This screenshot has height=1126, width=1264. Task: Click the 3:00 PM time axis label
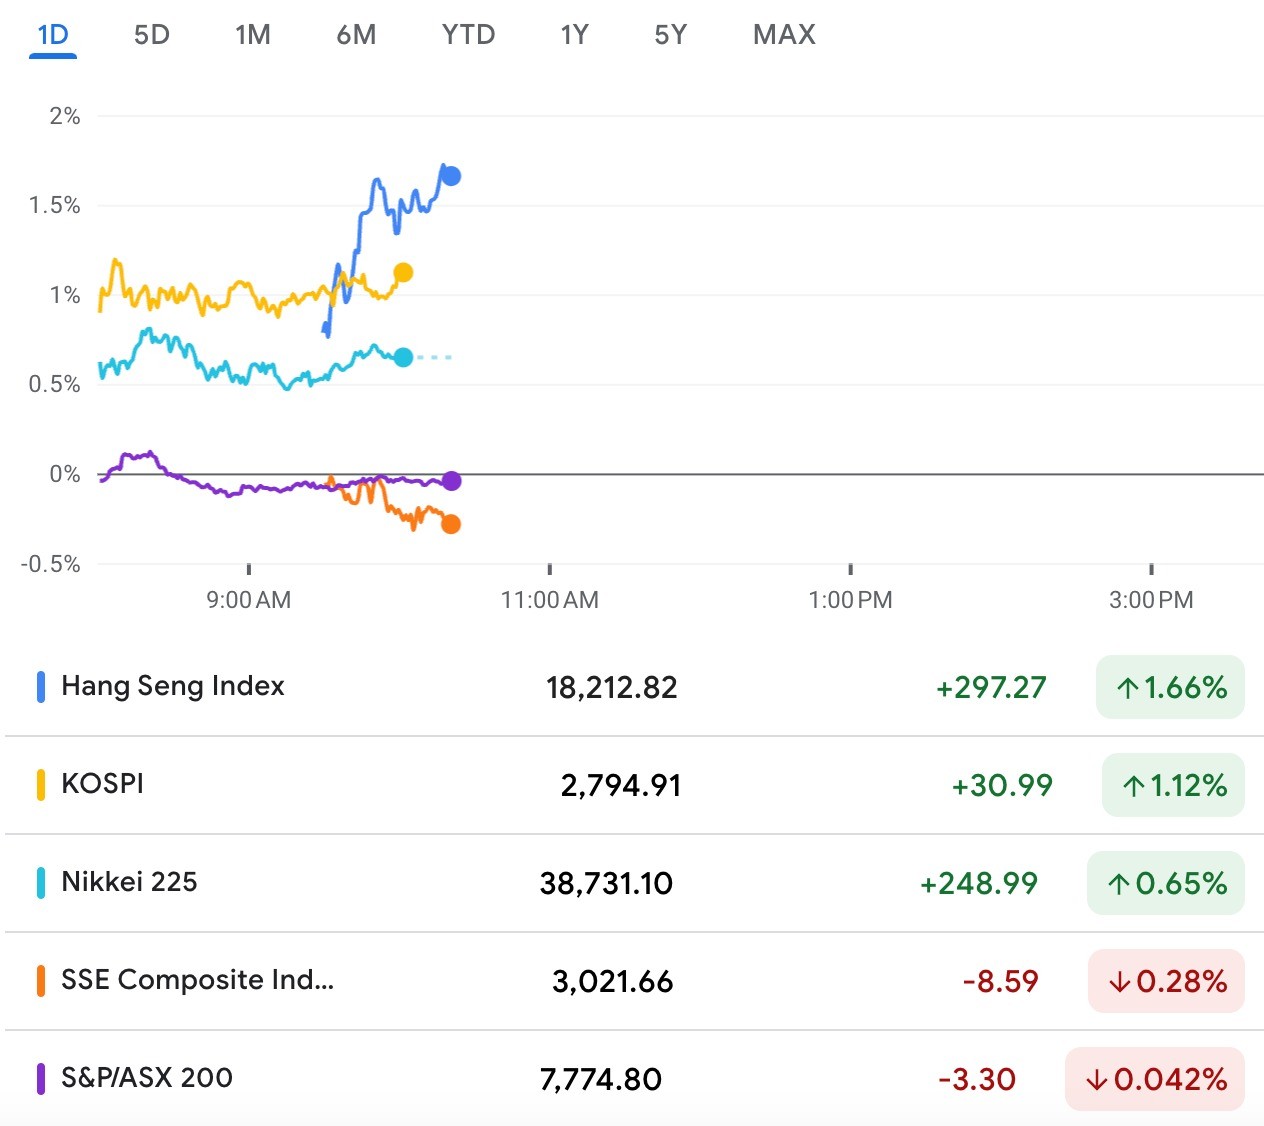[1151, 600]
